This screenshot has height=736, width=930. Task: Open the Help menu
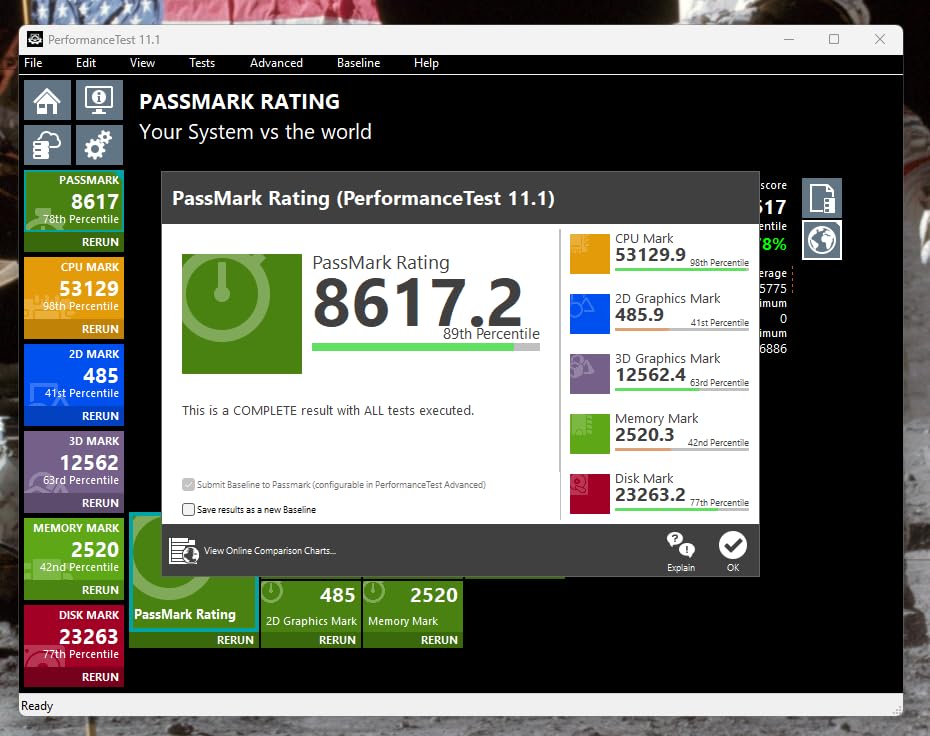point(426,63)
